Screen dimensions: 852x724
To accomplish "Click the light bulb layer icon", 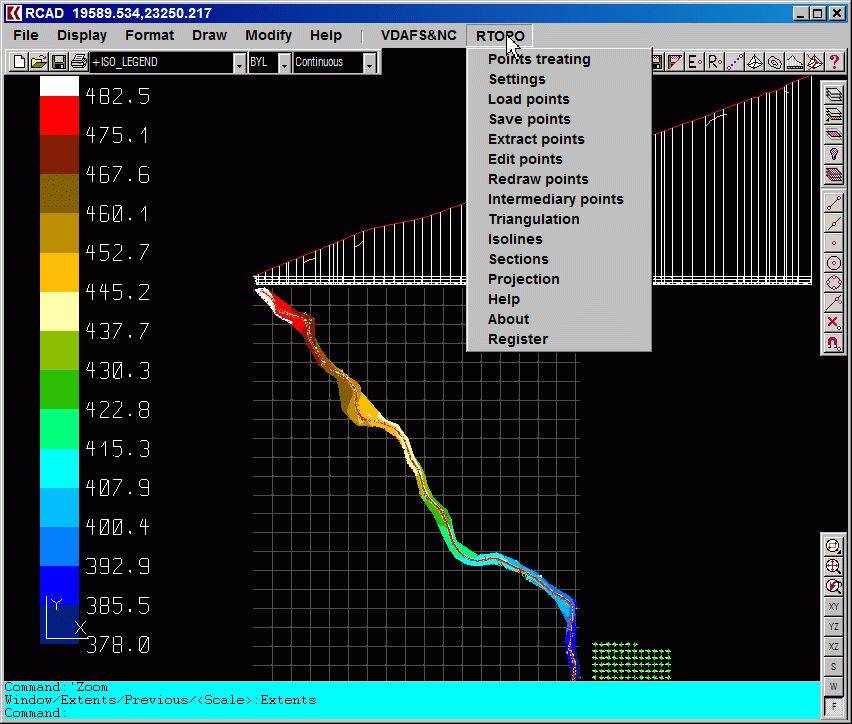I will (833, 154).
